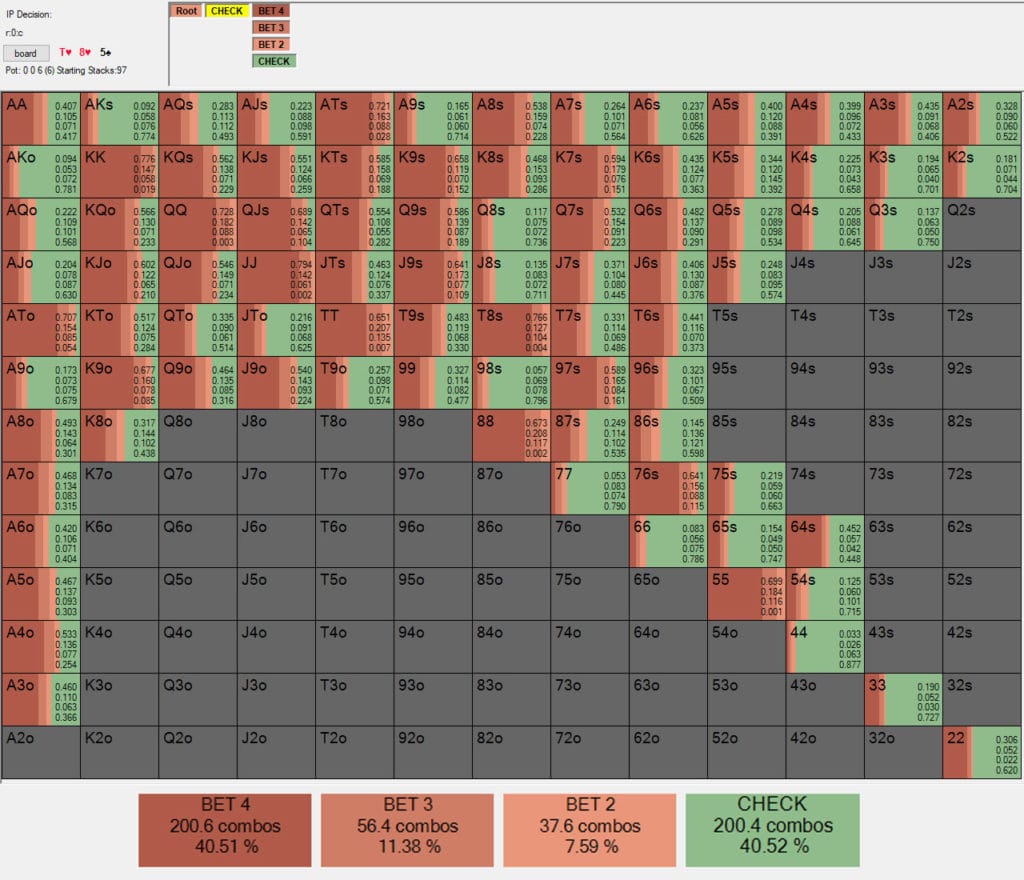
Task: Select the yellow CHECK node
Action: click(226, 11)
